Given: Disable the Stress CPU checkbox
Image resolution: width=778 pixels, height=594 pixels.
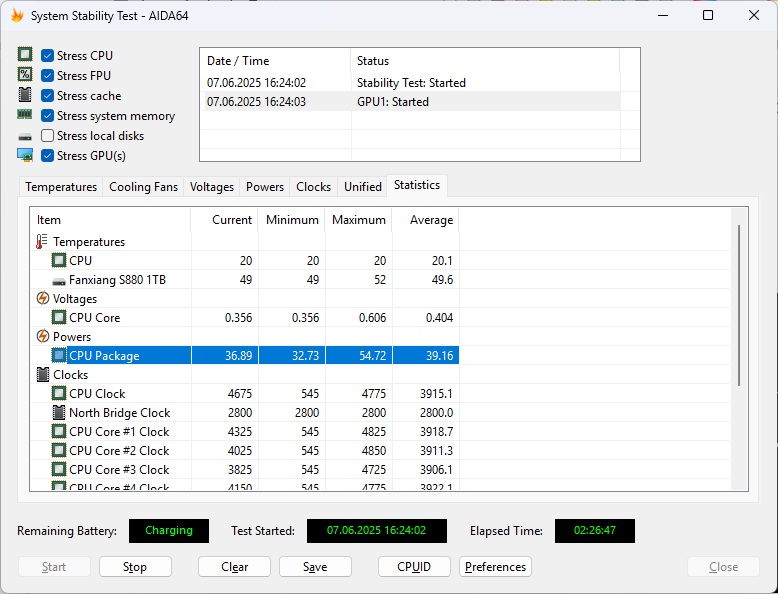Looking at the screenshot, I should pyautogui.click(x=47, y=56).
